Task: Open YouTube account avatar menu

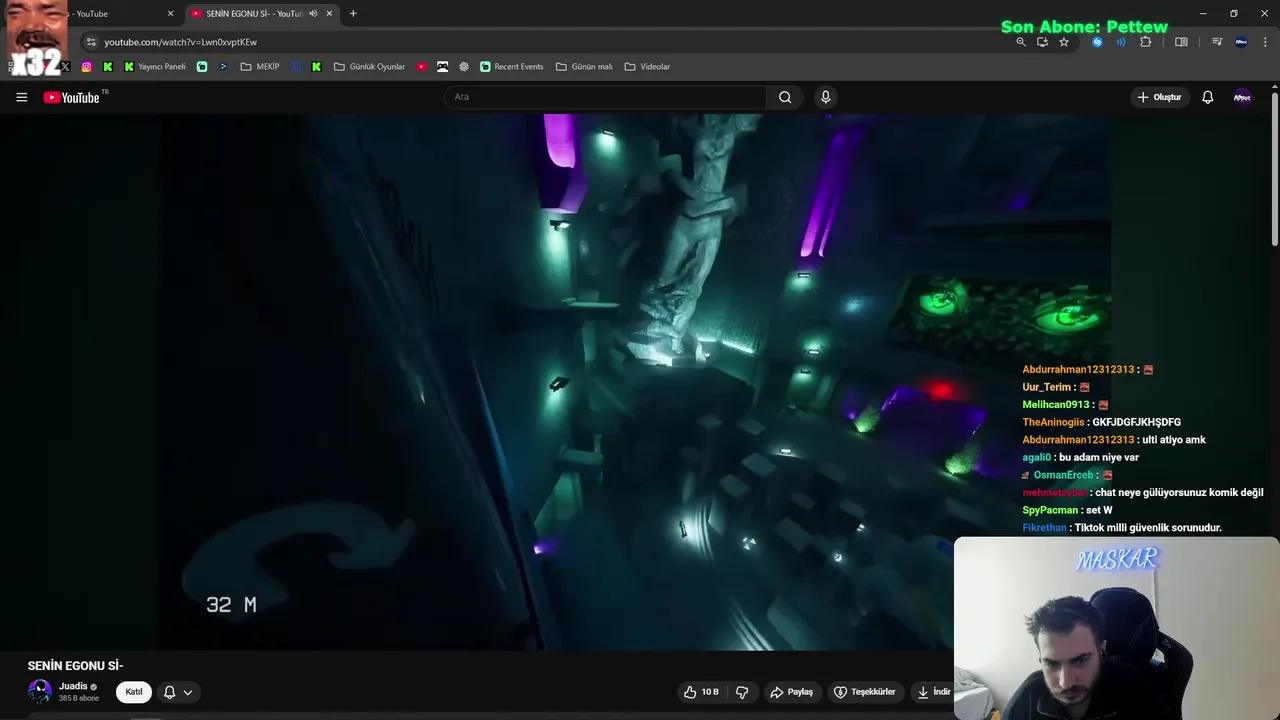Action: 1242,97
